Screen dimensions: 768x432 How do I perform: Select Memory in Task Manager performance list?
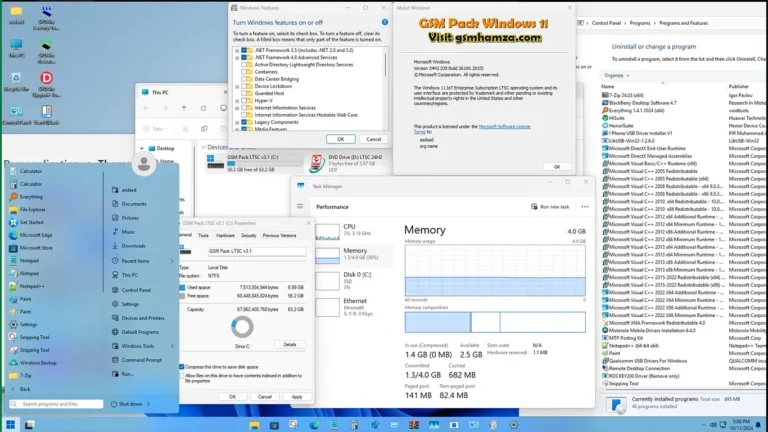[x=355, y=252]
